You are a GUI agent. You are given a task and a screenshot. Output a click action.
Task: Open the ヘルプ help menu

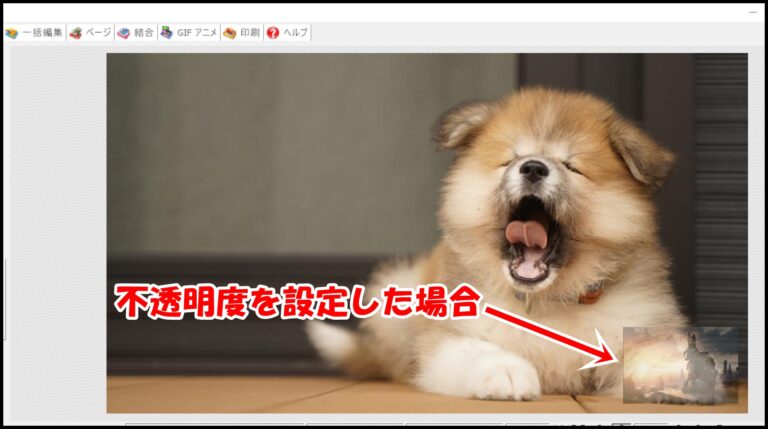pos(287,33)
